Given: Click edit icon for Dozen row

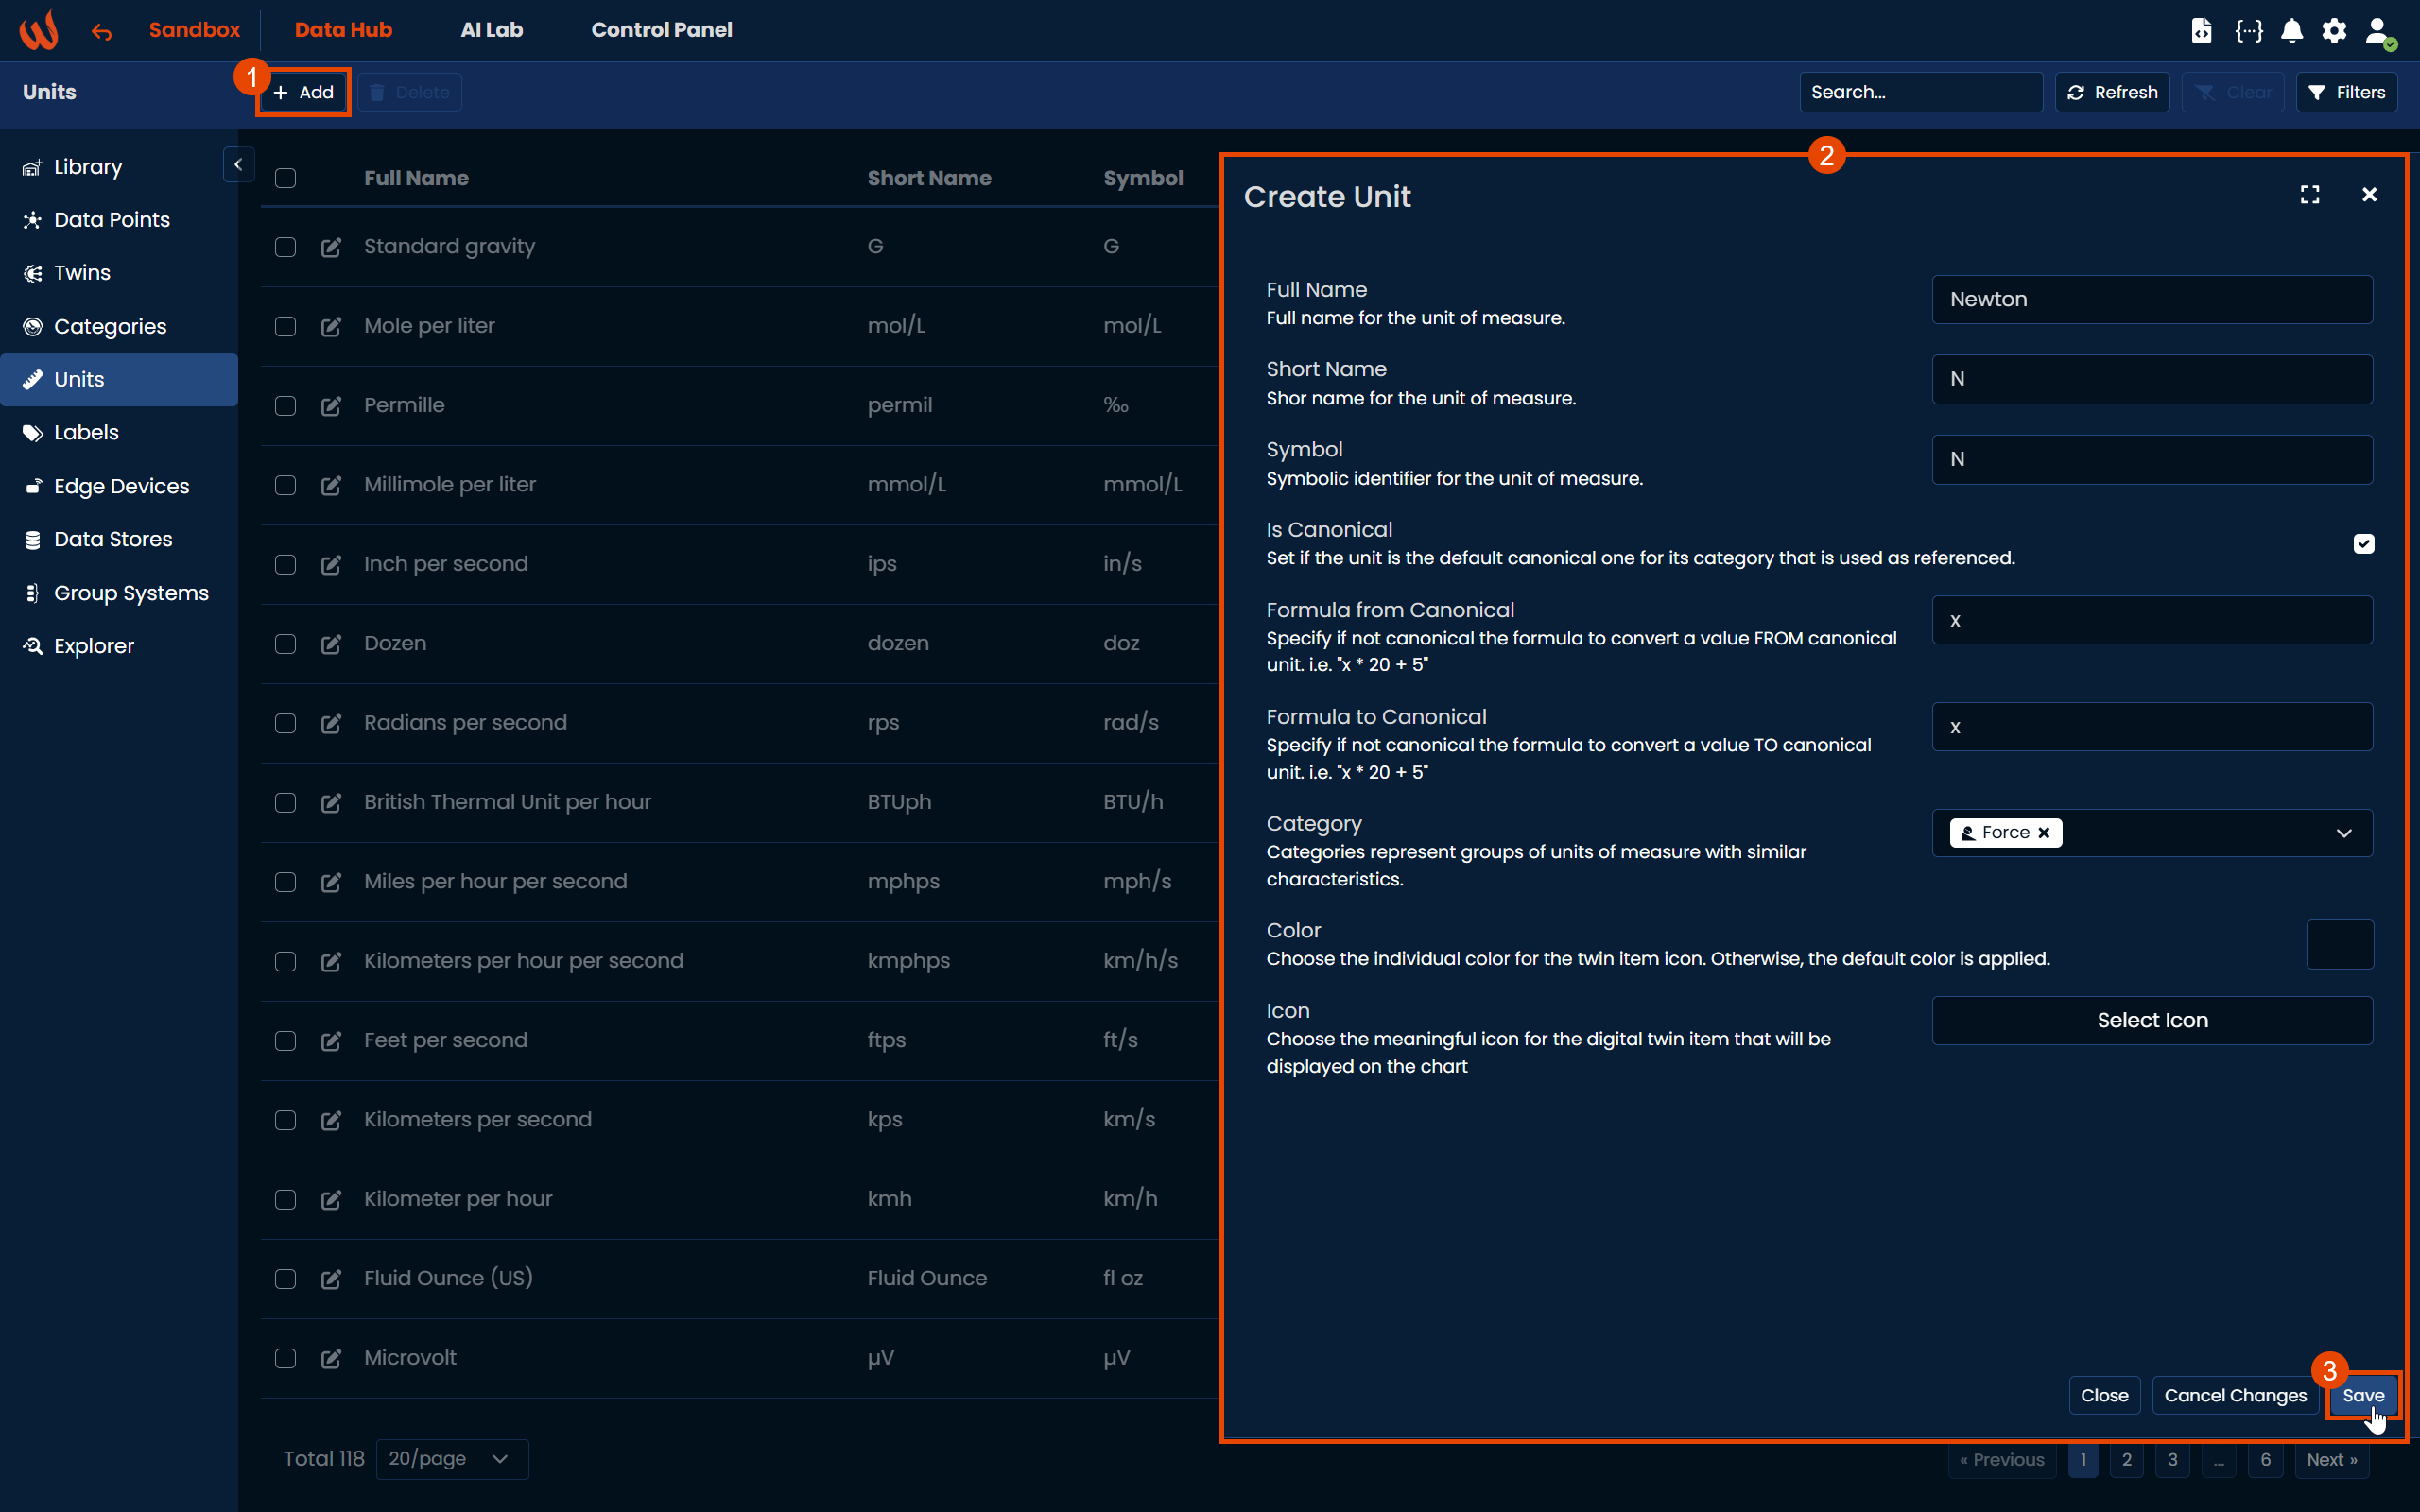Looking at the screenshot, I should (331, 644).
